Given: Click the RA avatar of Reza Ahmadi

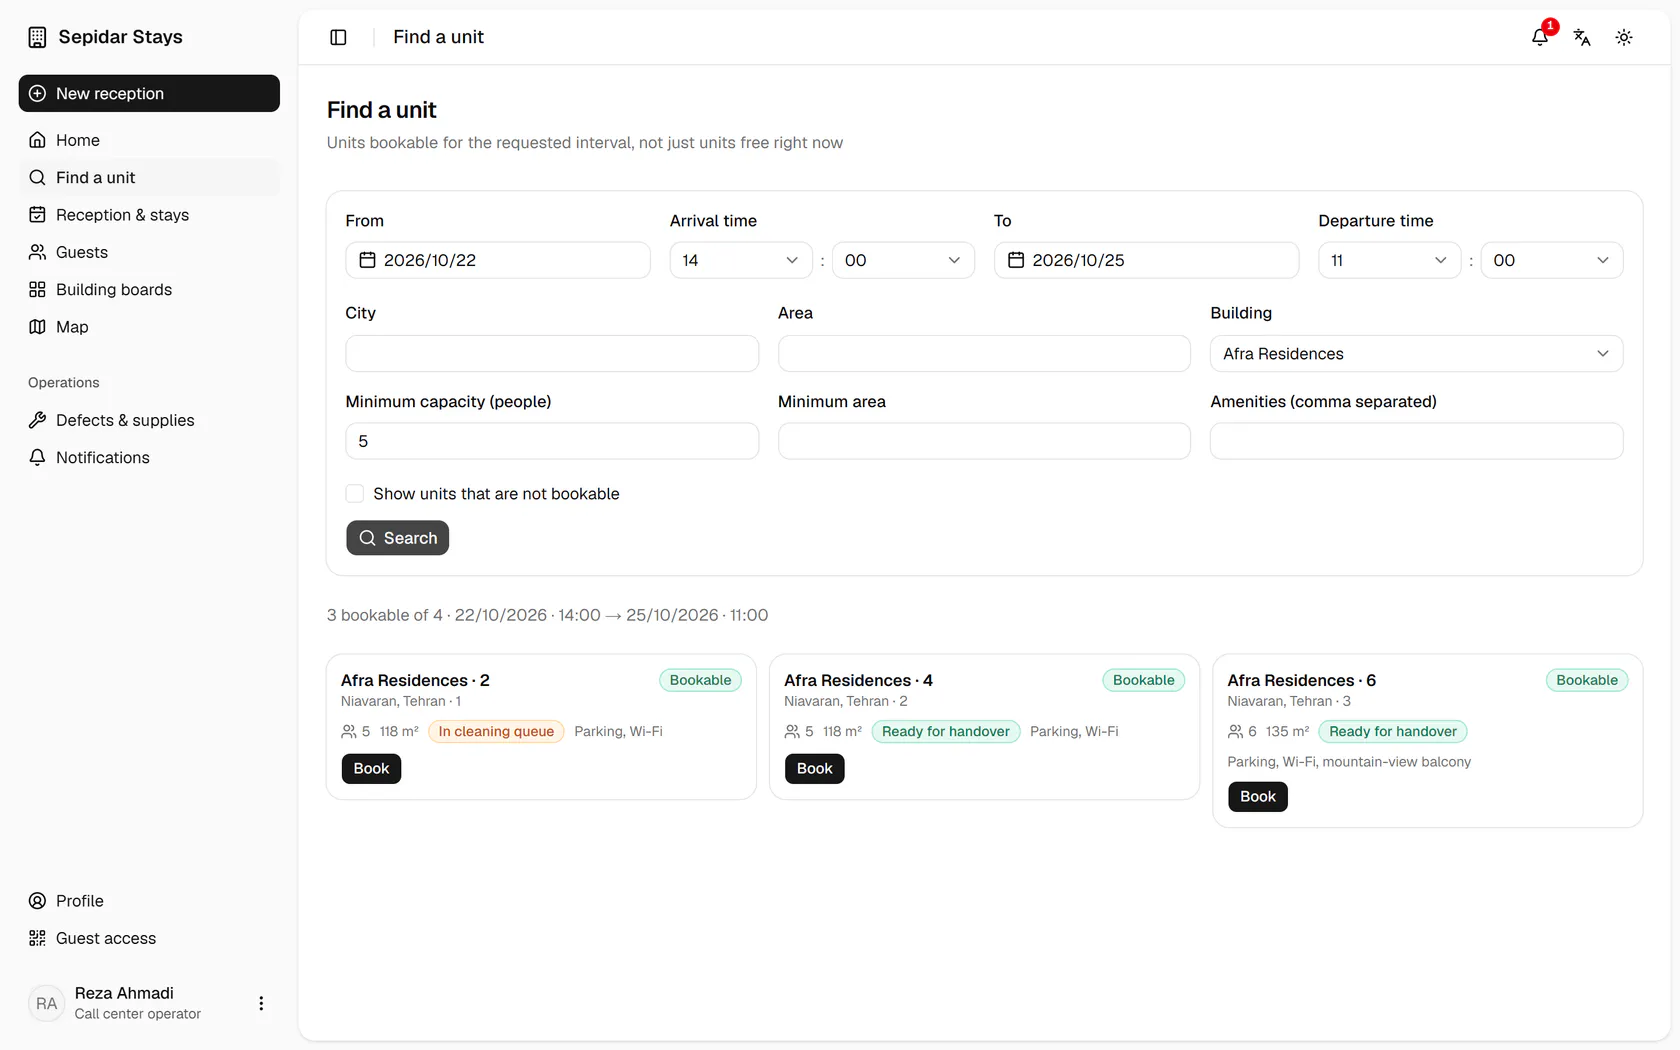Looking at the screenshot, I should coord(47,1003).
